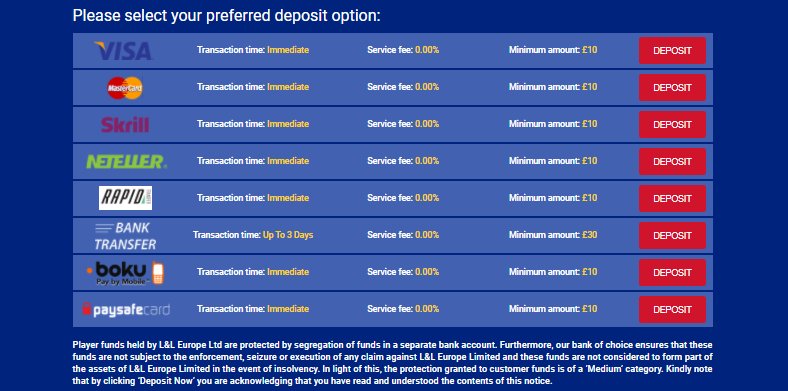Click Deposit button in Neteller row
Image resolution: width=788 pixels, height=391 pixels.
coord(672,161)
